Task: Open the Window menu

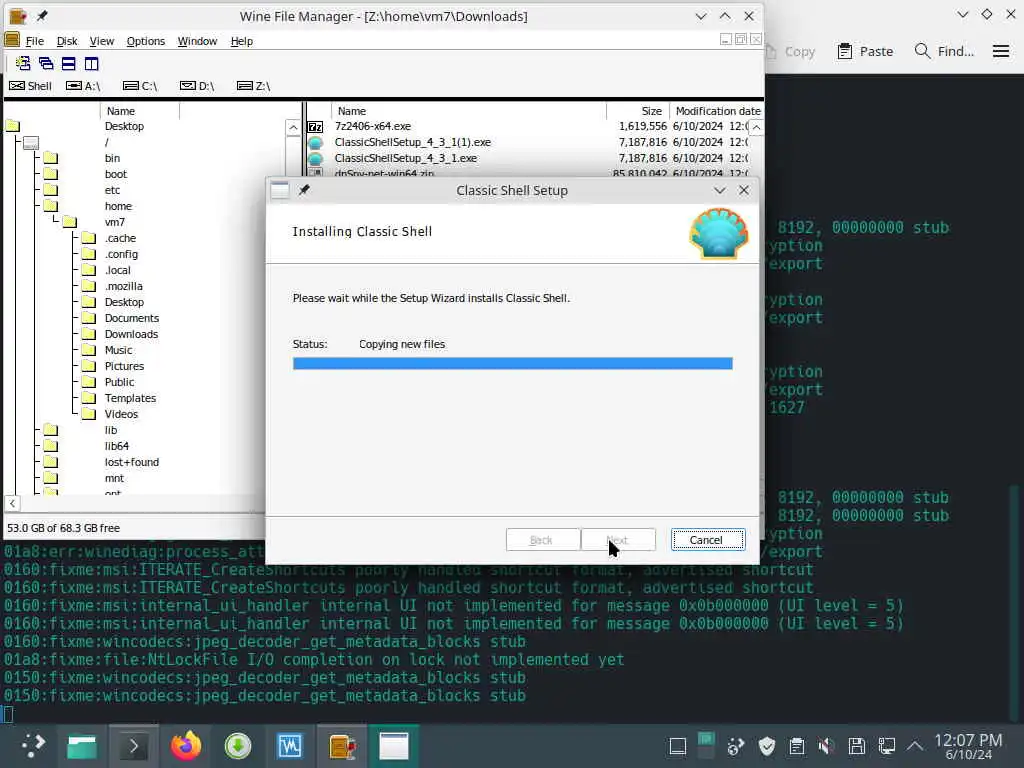Action: tap(197, 41)
